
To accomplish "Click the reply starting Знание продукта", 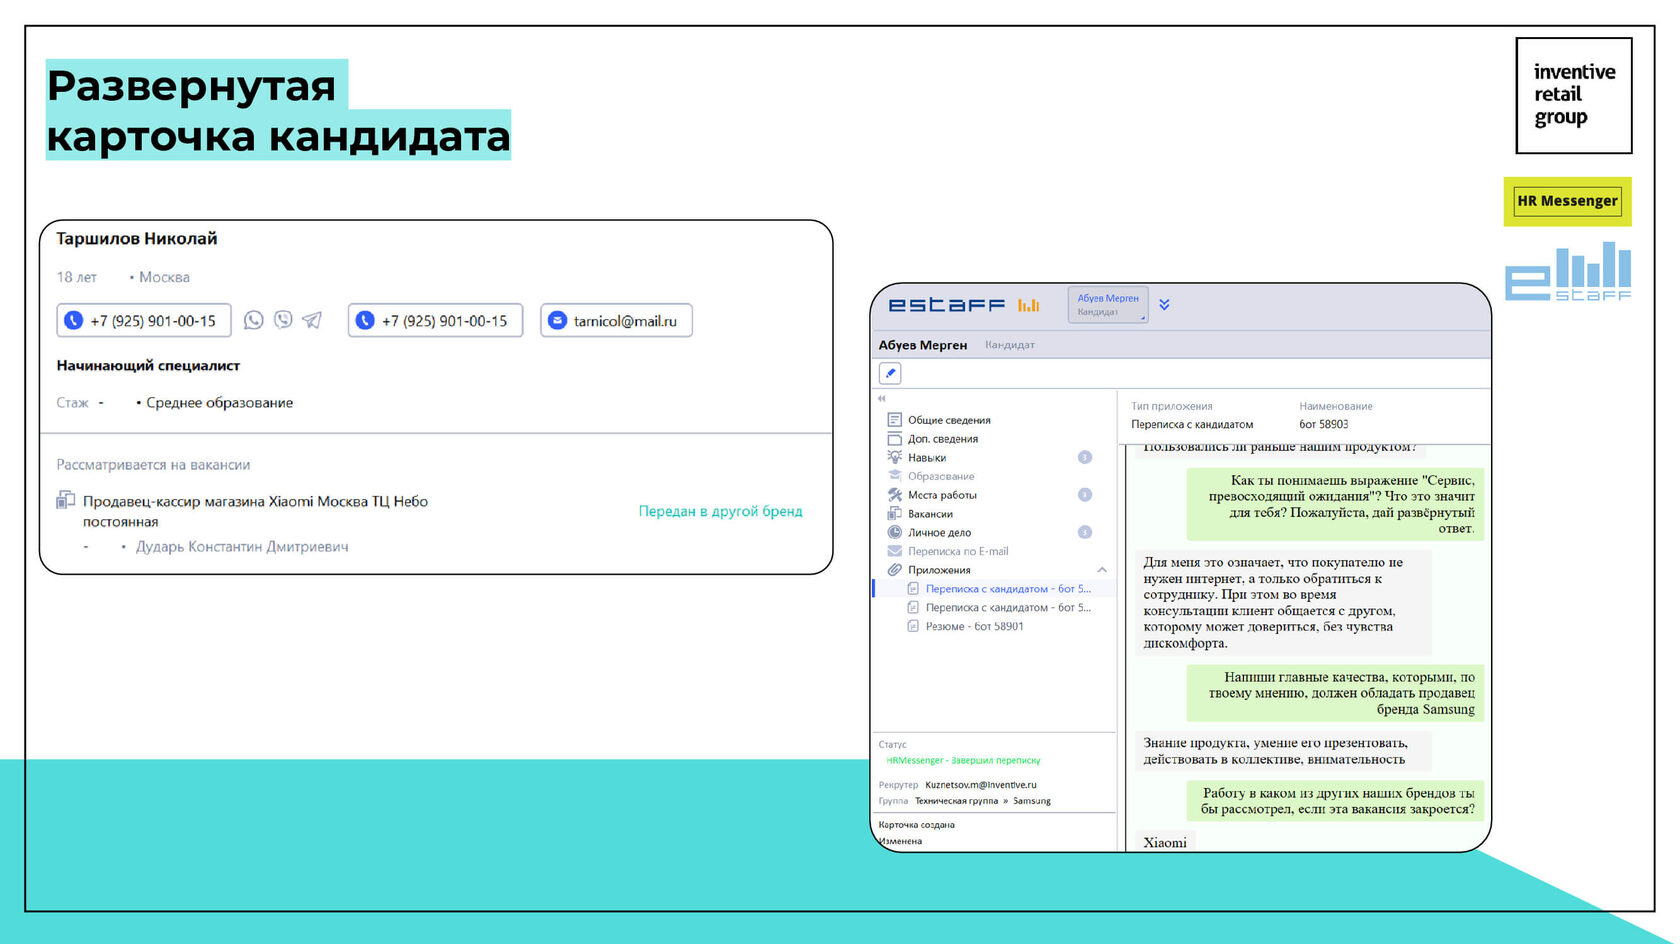I will pyautogui.click(x=1282, y=751).
